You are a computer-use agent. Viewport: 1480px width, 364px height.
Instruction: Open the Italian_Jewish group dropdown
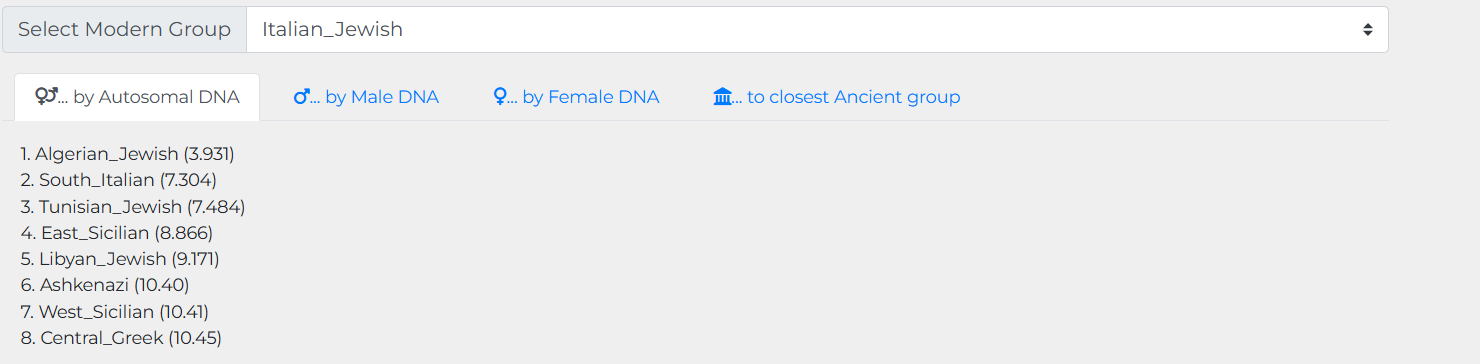click(817, 30)
